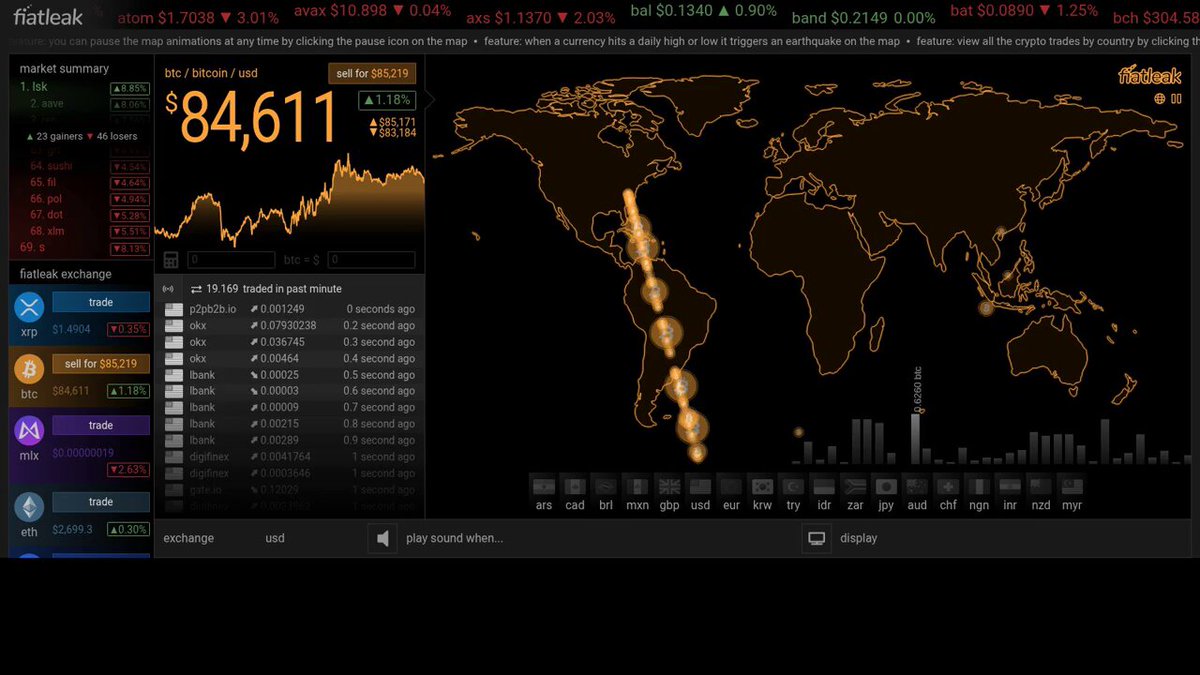1200x675 pixels.
Task: Focus the BTC amount input field
Action: [232, 260]
